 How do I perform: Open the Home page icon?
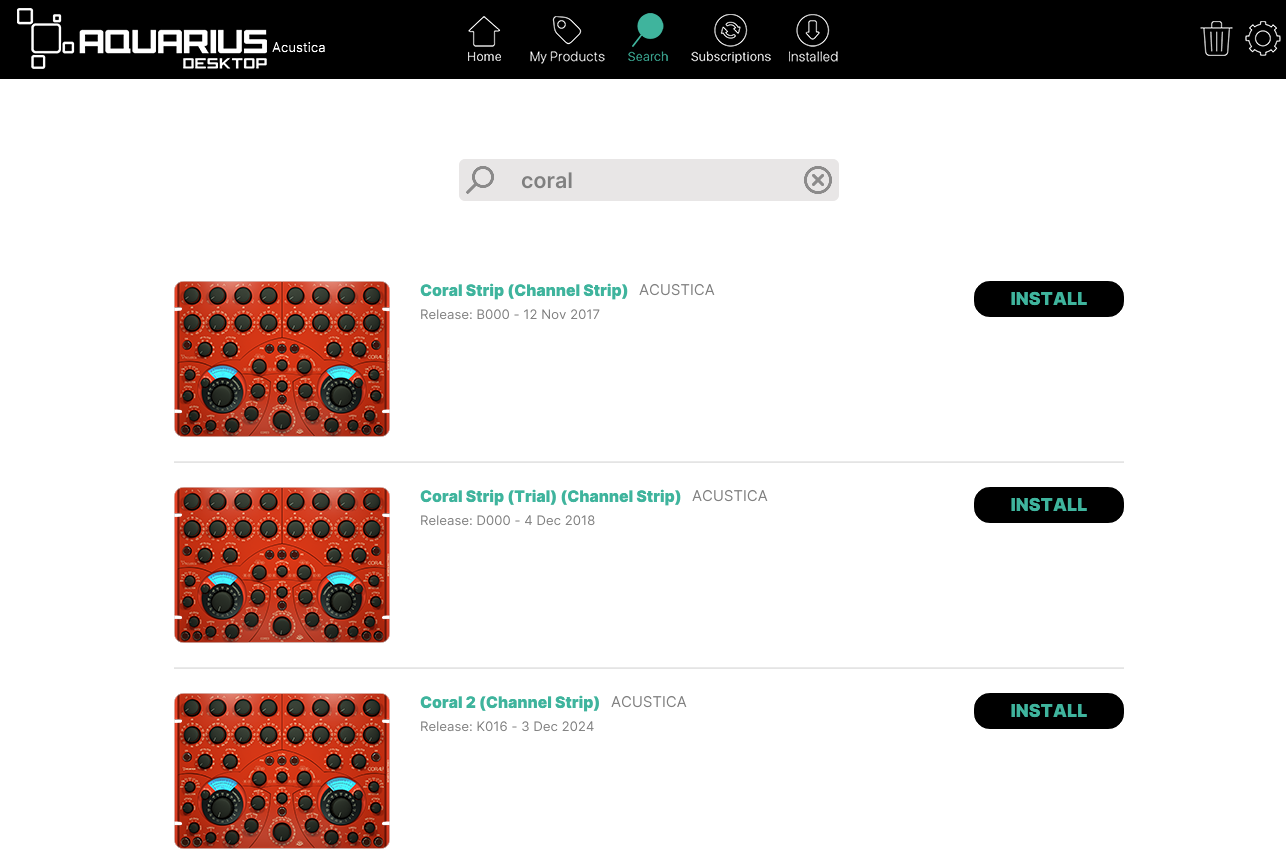(484, 31)
